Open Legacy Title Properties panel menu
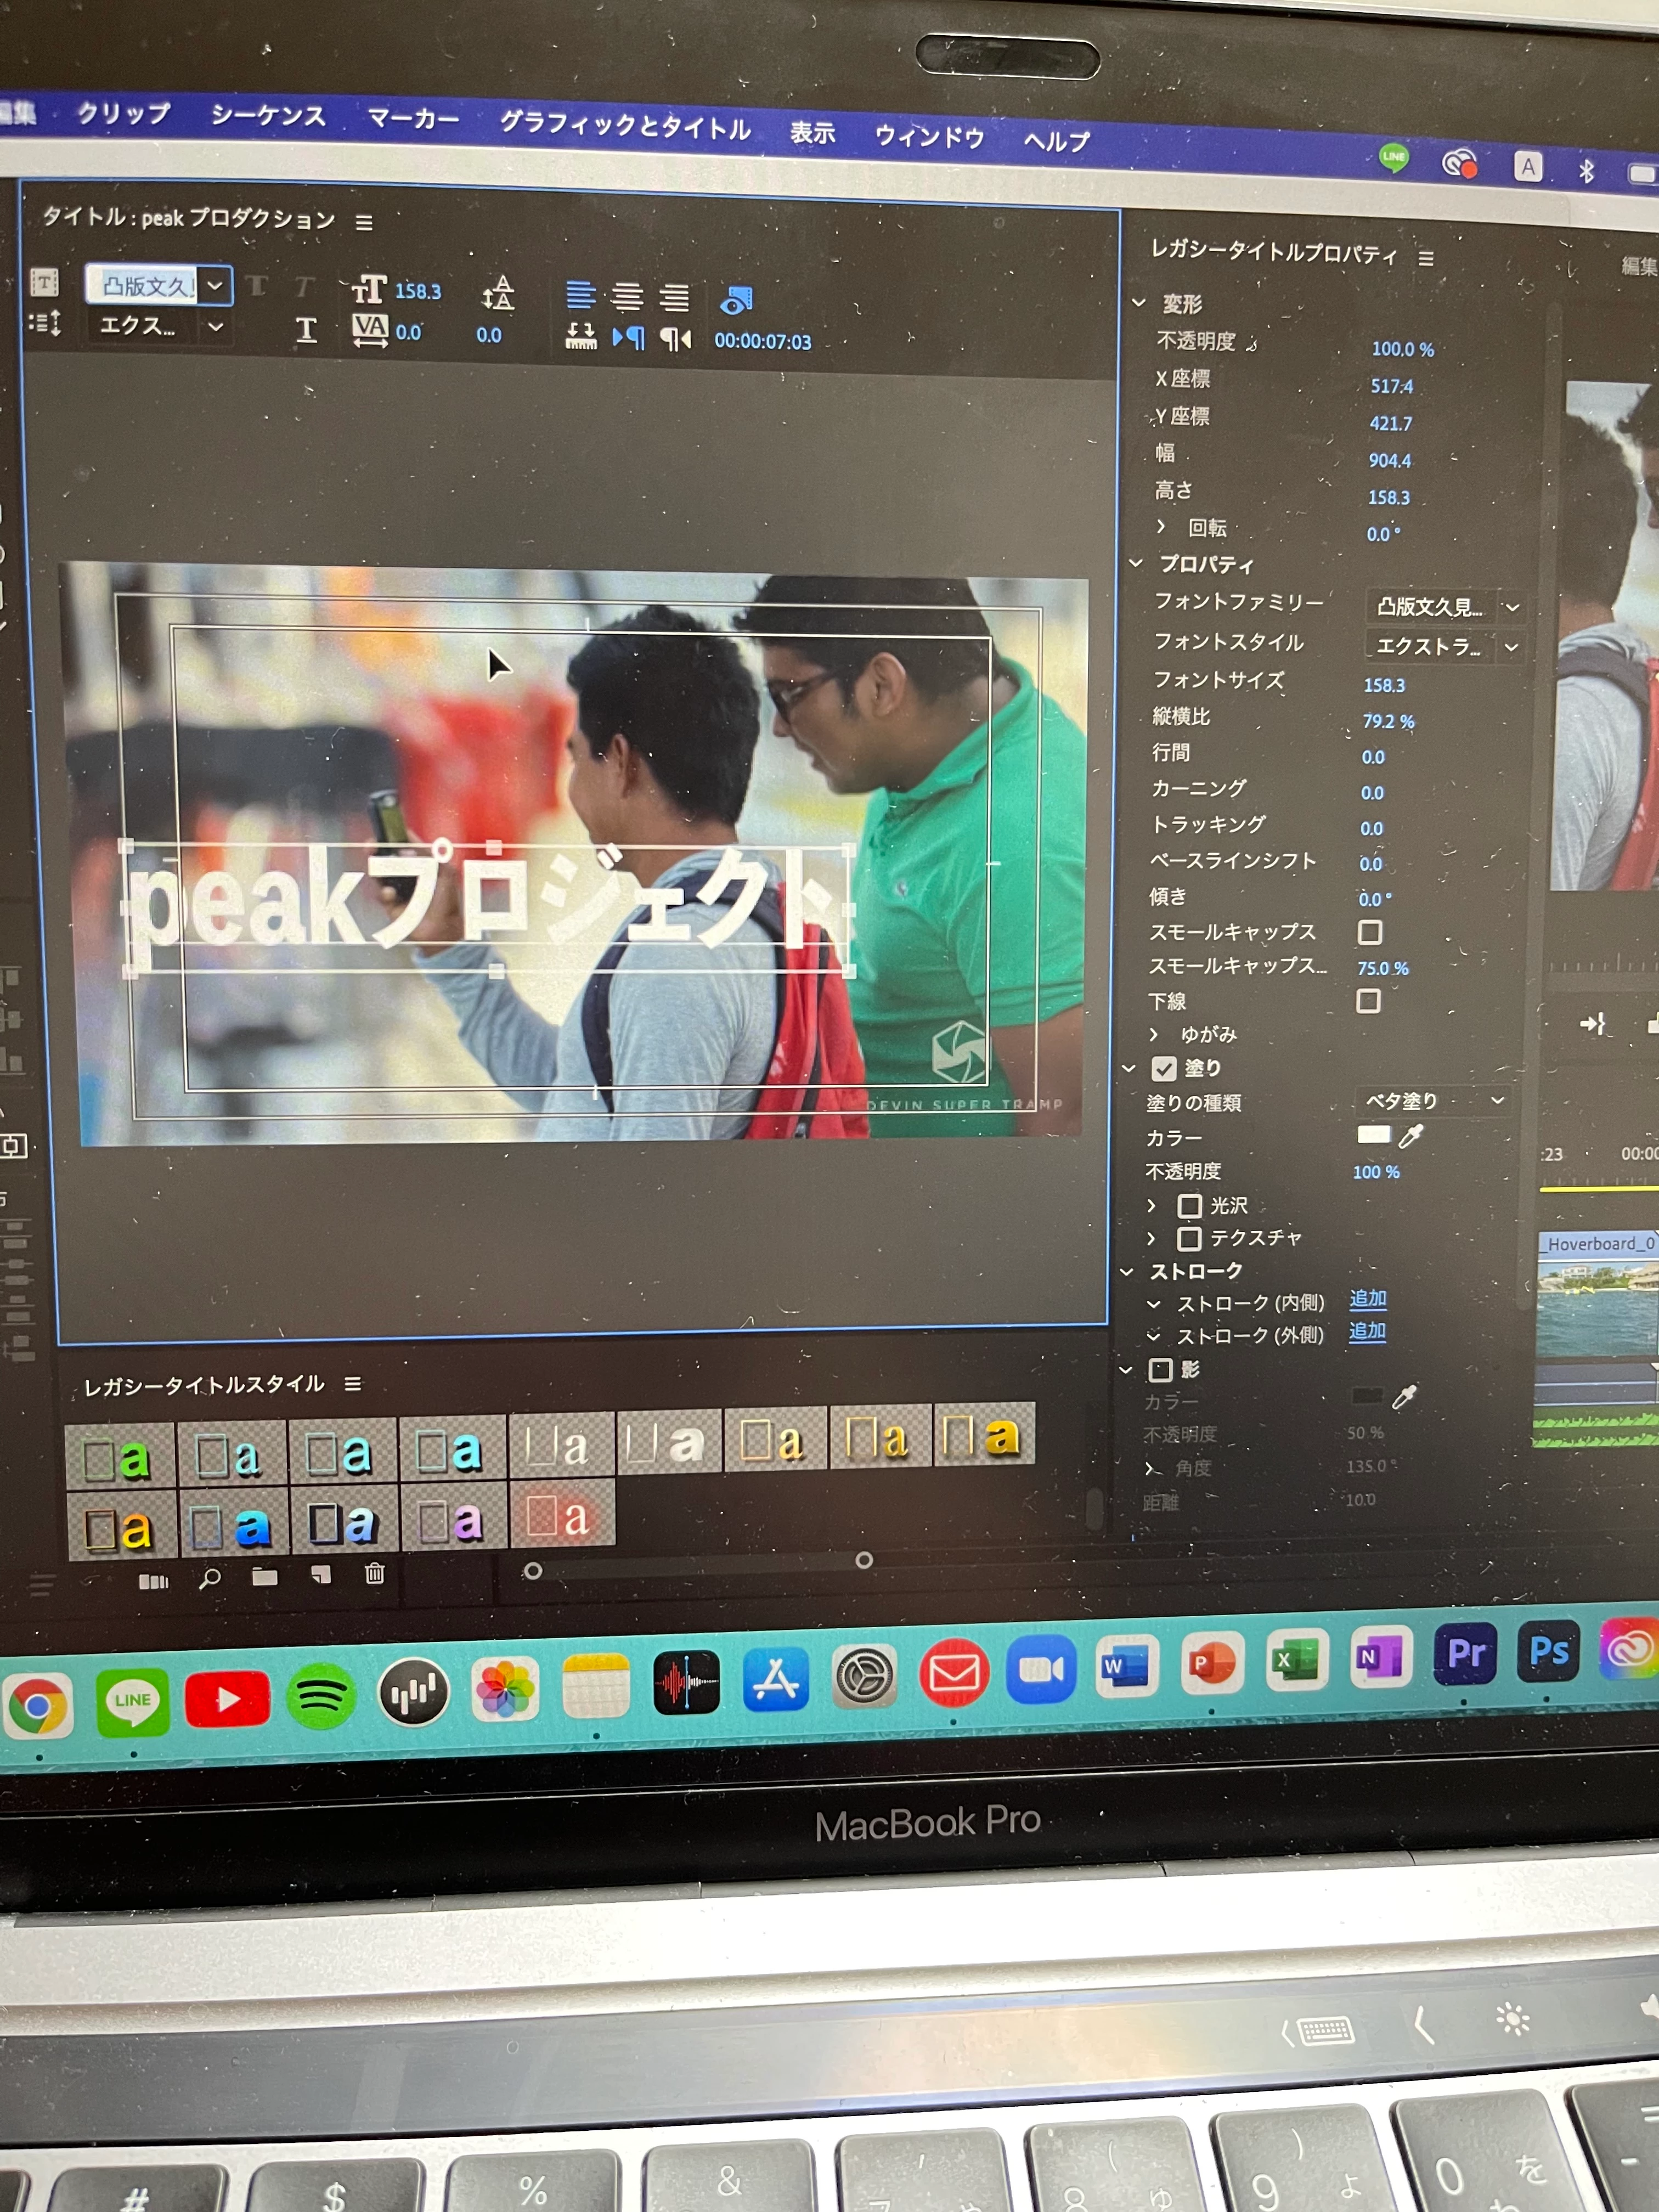 [x=1426, y=258]
